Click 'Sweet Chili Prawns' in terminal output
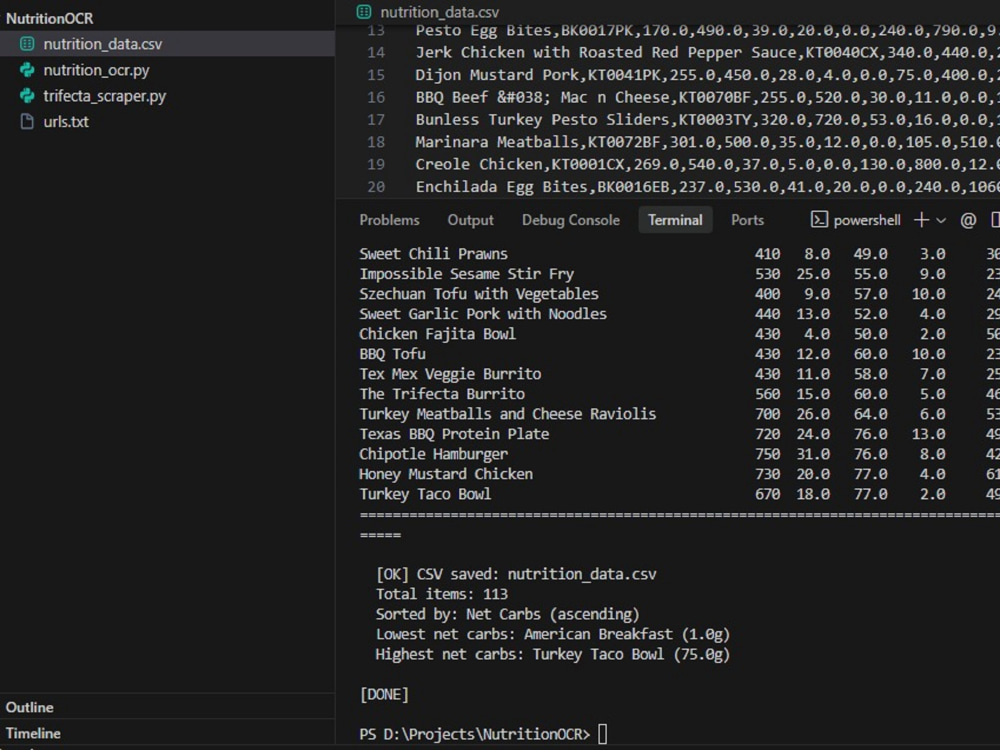This screenshot has height=750, width=1000. tap(433, 254)
